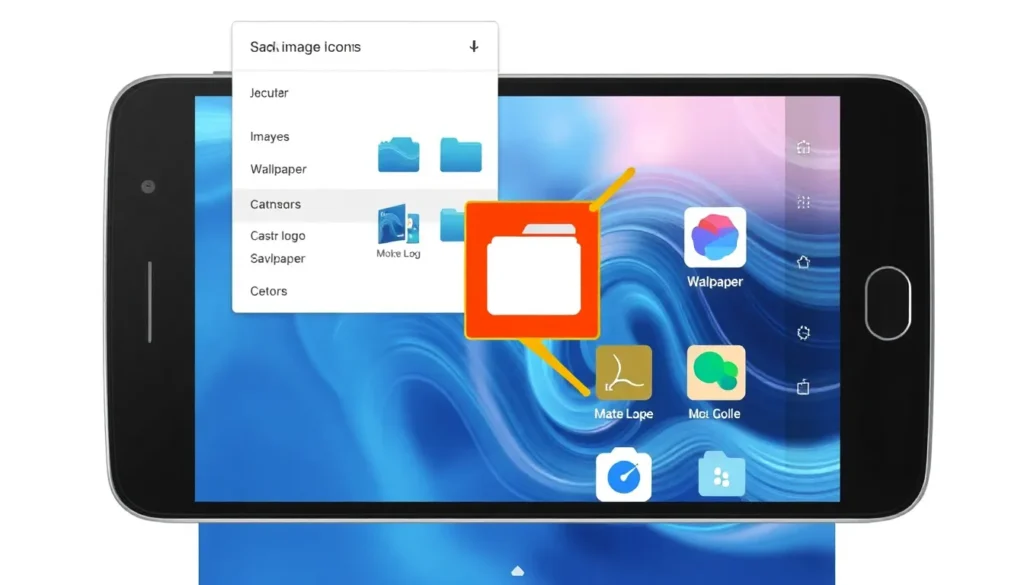Click the down arrow in menu header
The width and height of the screenshot is (1024, 585).
(x=474, y=47)
